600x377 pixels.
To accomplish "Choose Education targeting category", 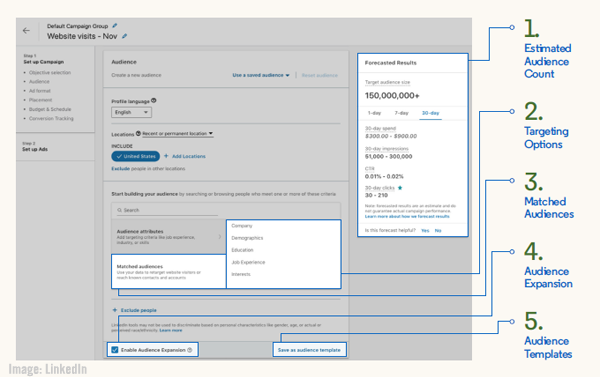I will pos(242,250).
